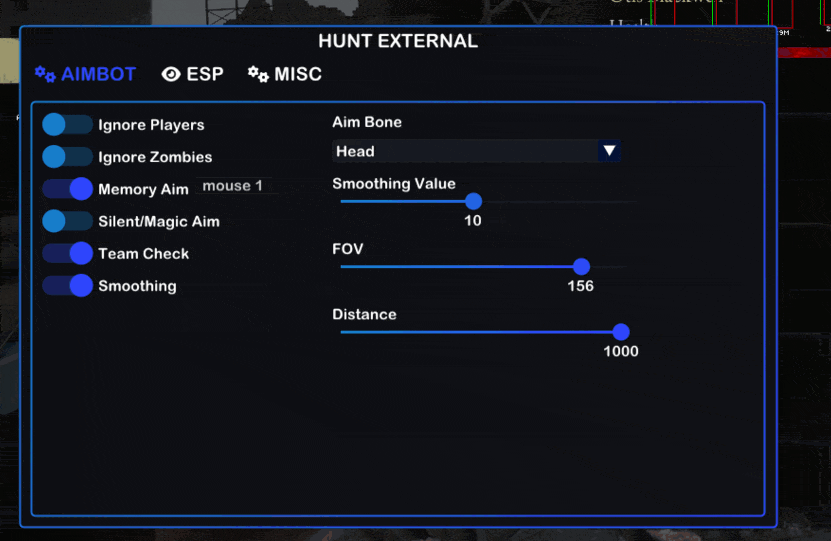The height and width of the screenshot is (541, 831).
Task: Toggle the Silent/Magic Aim switch
Action: (67, 221)
